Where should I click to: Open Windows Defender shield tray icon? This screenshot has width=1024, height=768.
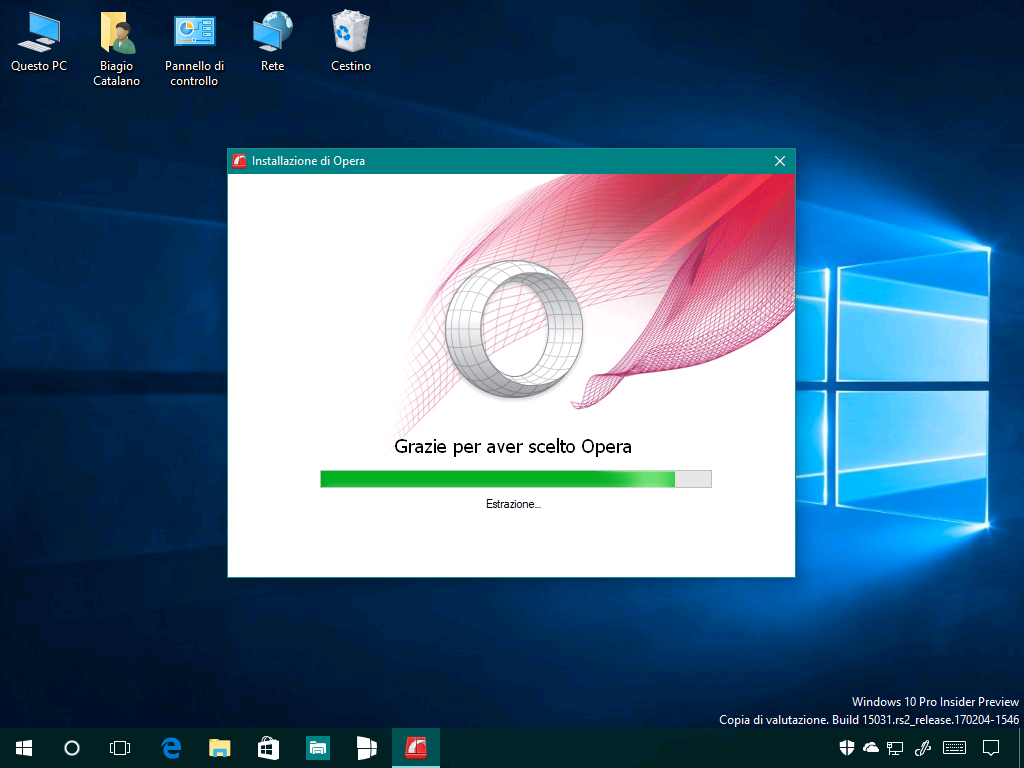[846, 748]
